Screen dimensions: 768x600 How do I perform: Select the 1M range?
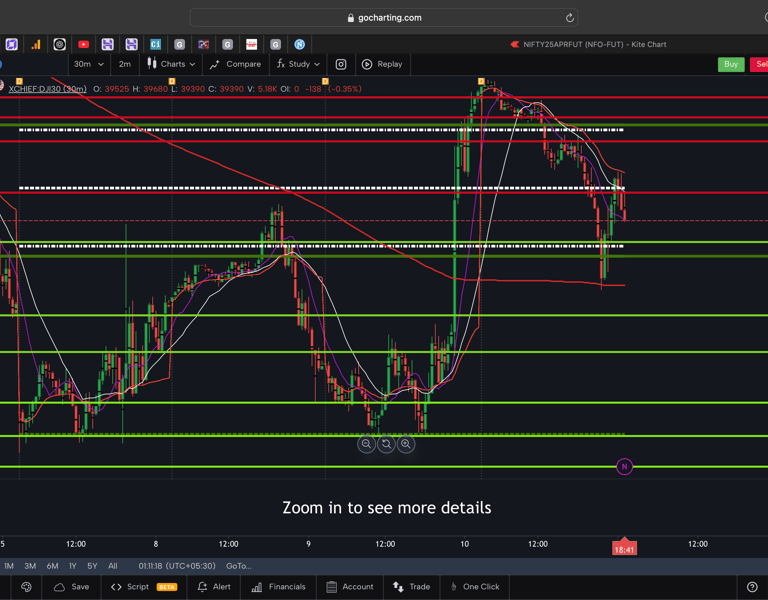point(9,566)
